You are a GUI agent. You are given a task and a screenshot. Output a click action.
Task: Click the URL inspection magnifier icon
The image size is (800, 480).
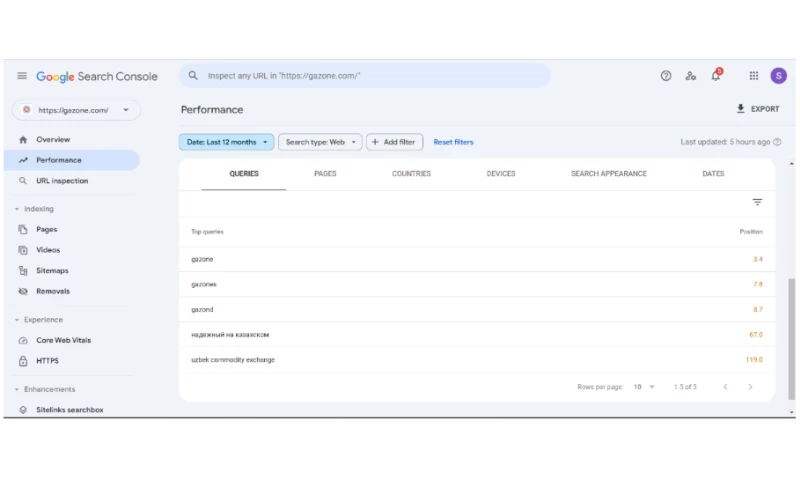23,181
